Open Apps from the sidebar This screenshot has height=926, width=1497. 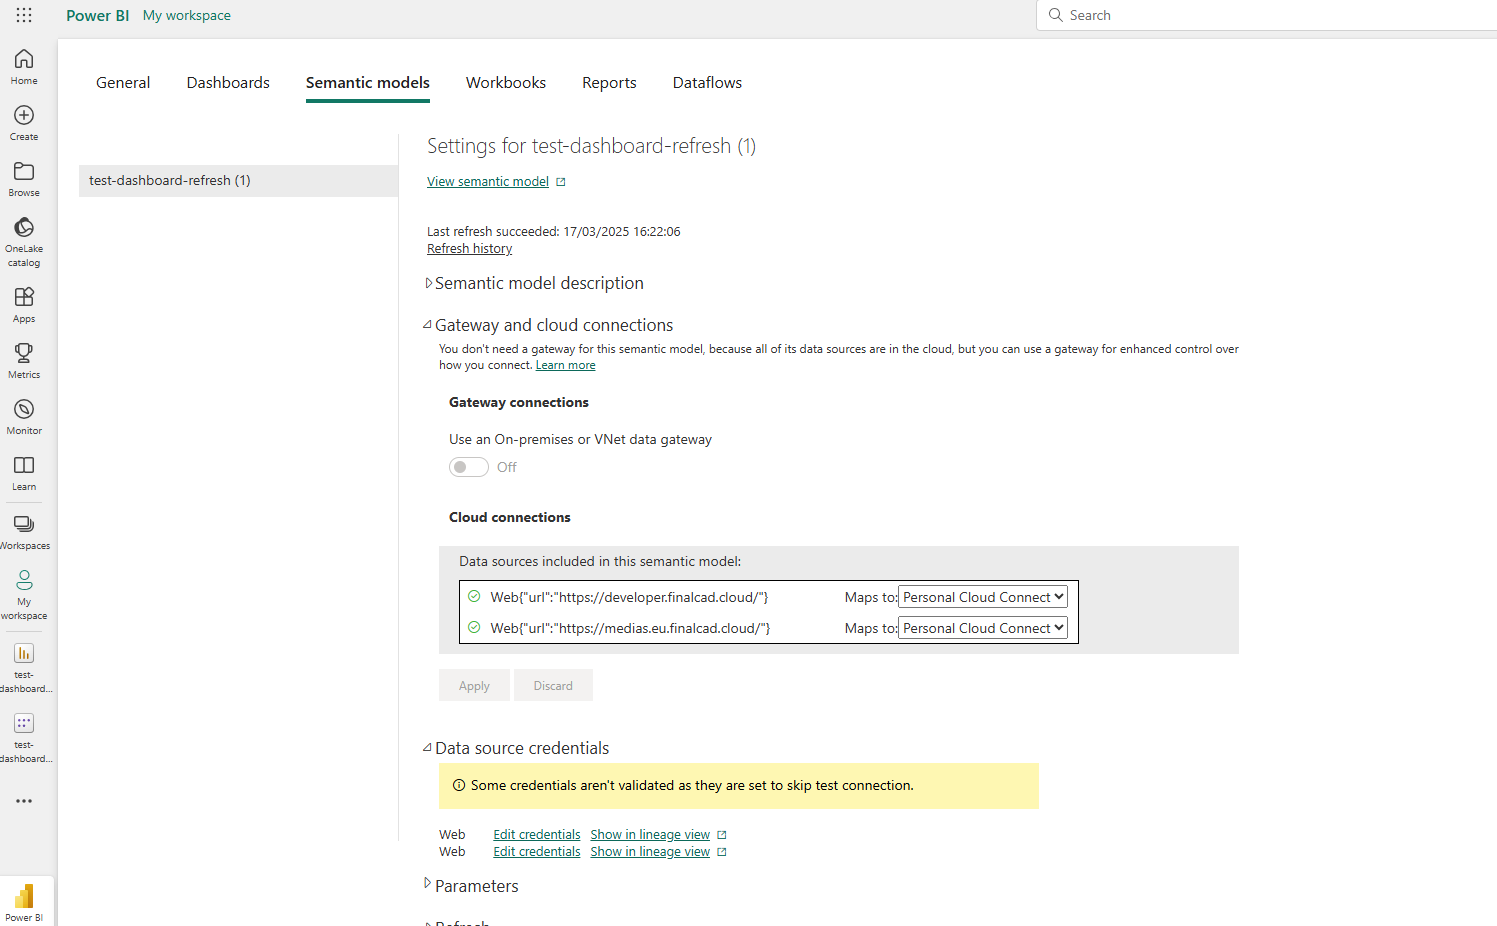point(24,304)
